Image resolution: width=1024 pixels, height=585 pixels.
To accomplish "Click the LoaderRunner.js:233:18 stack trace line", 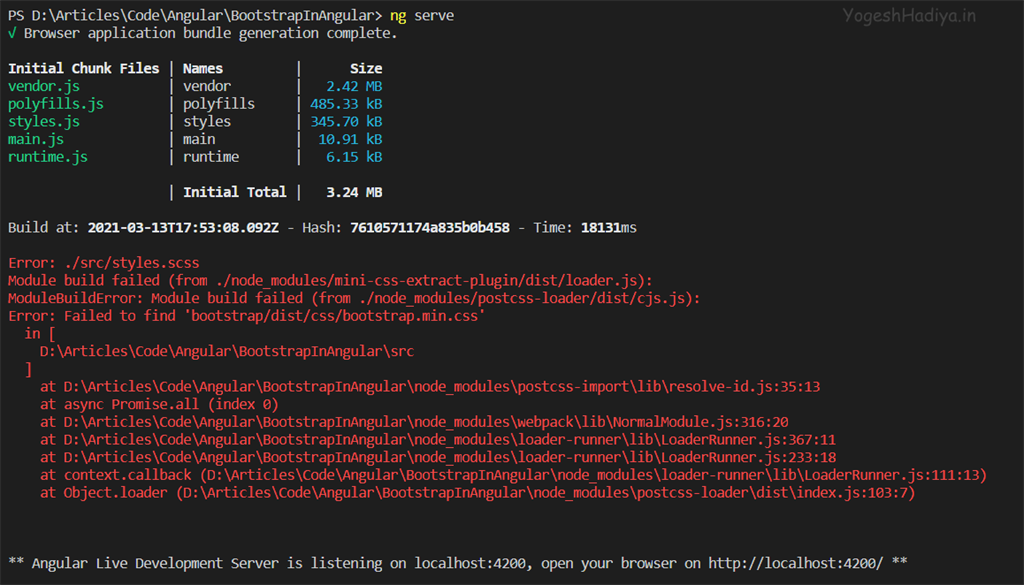I will [438, 457].
